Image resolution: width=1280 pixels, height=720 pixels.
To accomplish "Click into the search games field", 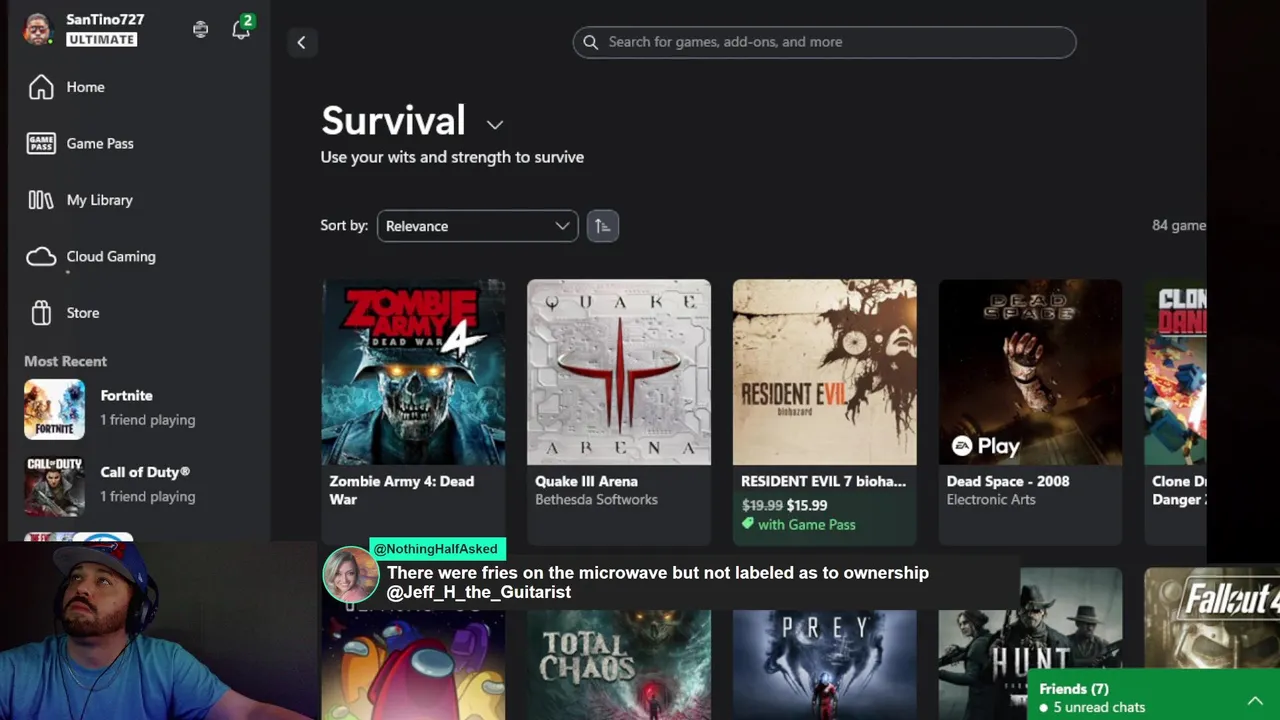I will click(824, 42).
